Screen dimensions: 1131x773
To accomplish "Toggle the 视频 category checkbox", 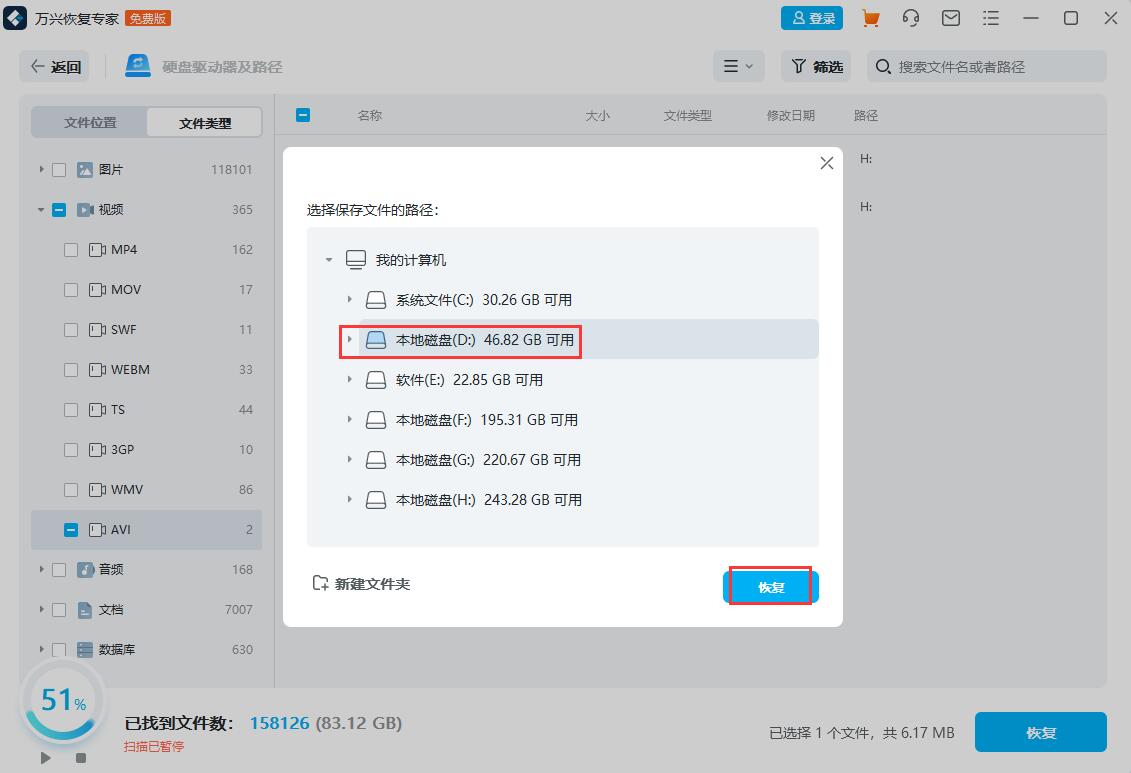I will pos(59,210).
